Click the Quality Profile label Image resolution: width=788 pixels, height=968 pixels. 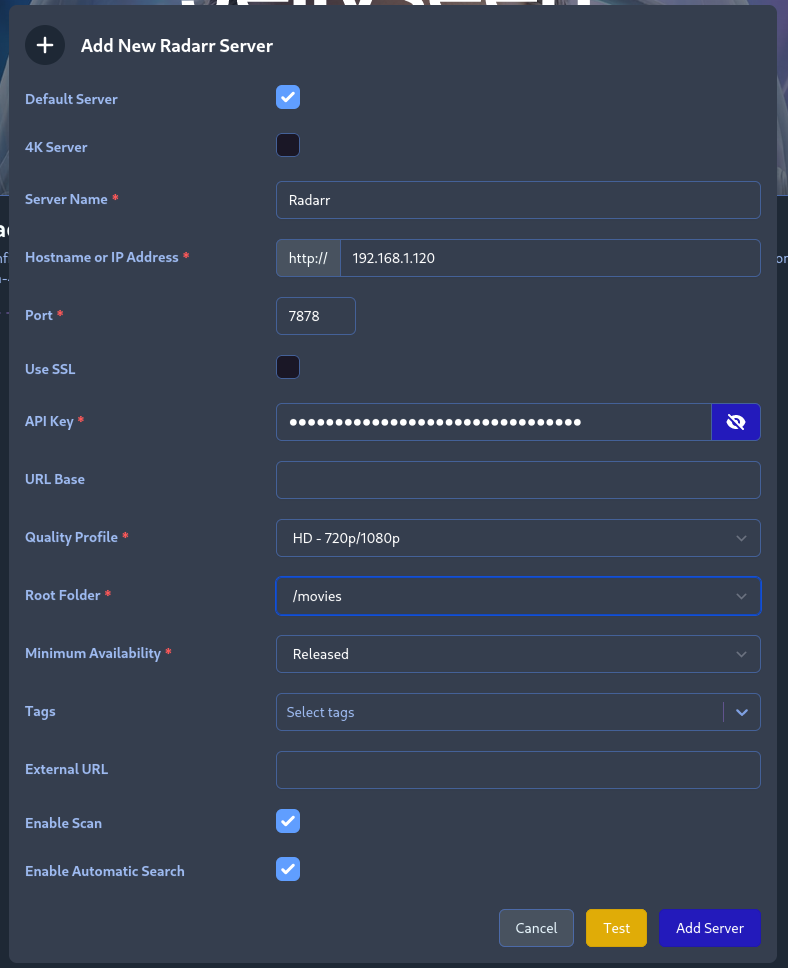click(71, 537)
